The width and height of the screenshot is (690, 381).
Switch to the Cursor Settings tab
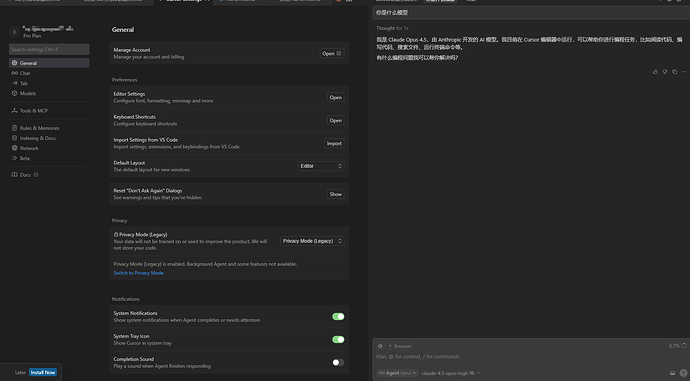click(x=184, y=1)
